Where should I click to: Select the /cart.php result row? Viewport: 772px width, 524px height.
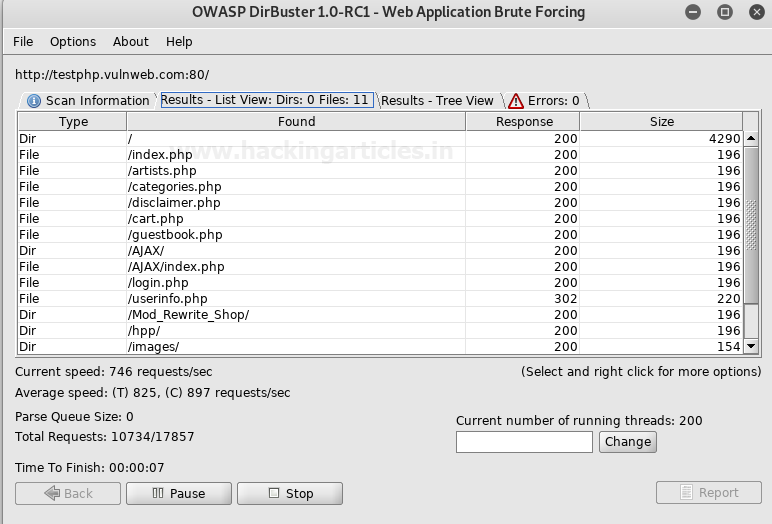pos(380,219)
